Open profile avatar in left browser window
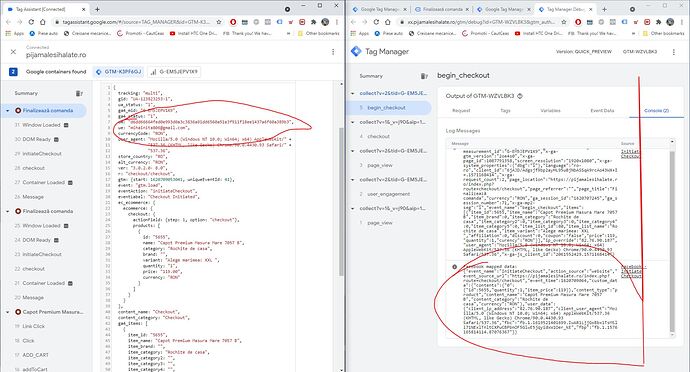 (325, 22)
